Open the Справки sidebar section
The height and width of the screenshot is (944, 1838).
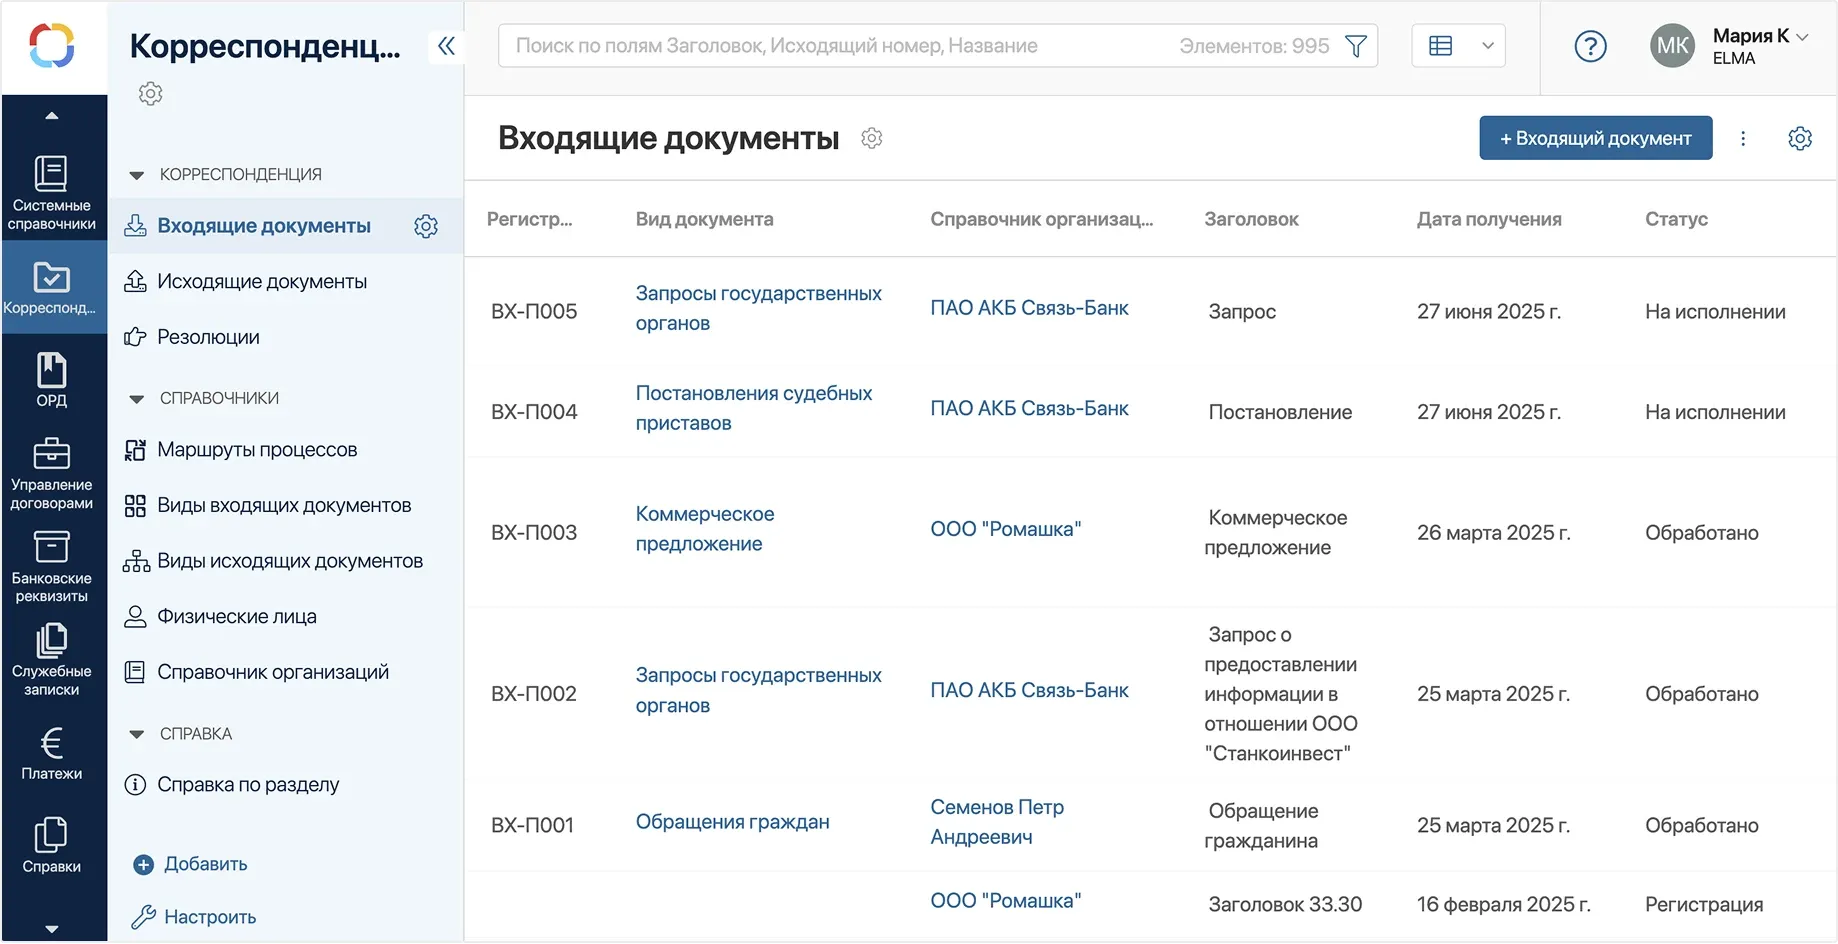click(53, 841)
